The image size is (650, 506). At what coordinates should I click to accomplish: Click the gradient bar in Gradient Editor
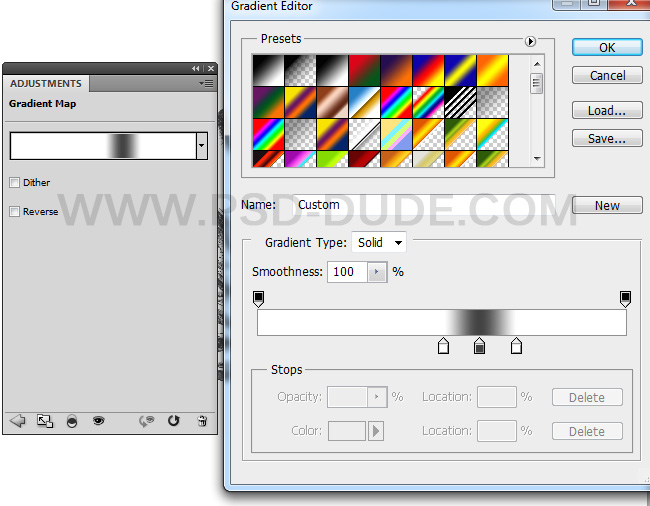[441, 322]
